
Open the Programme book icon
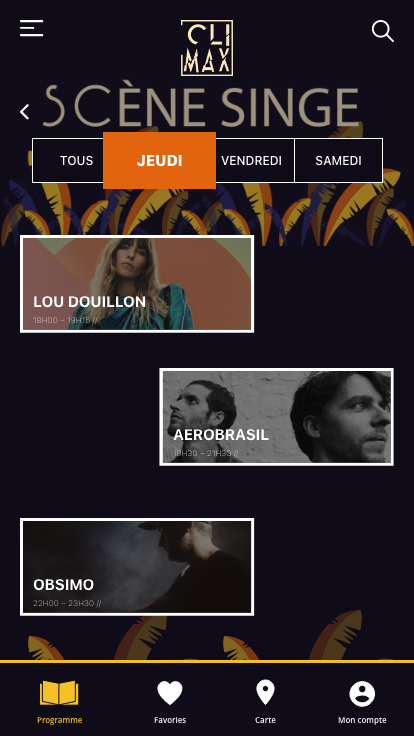click(x=59, y=693)
